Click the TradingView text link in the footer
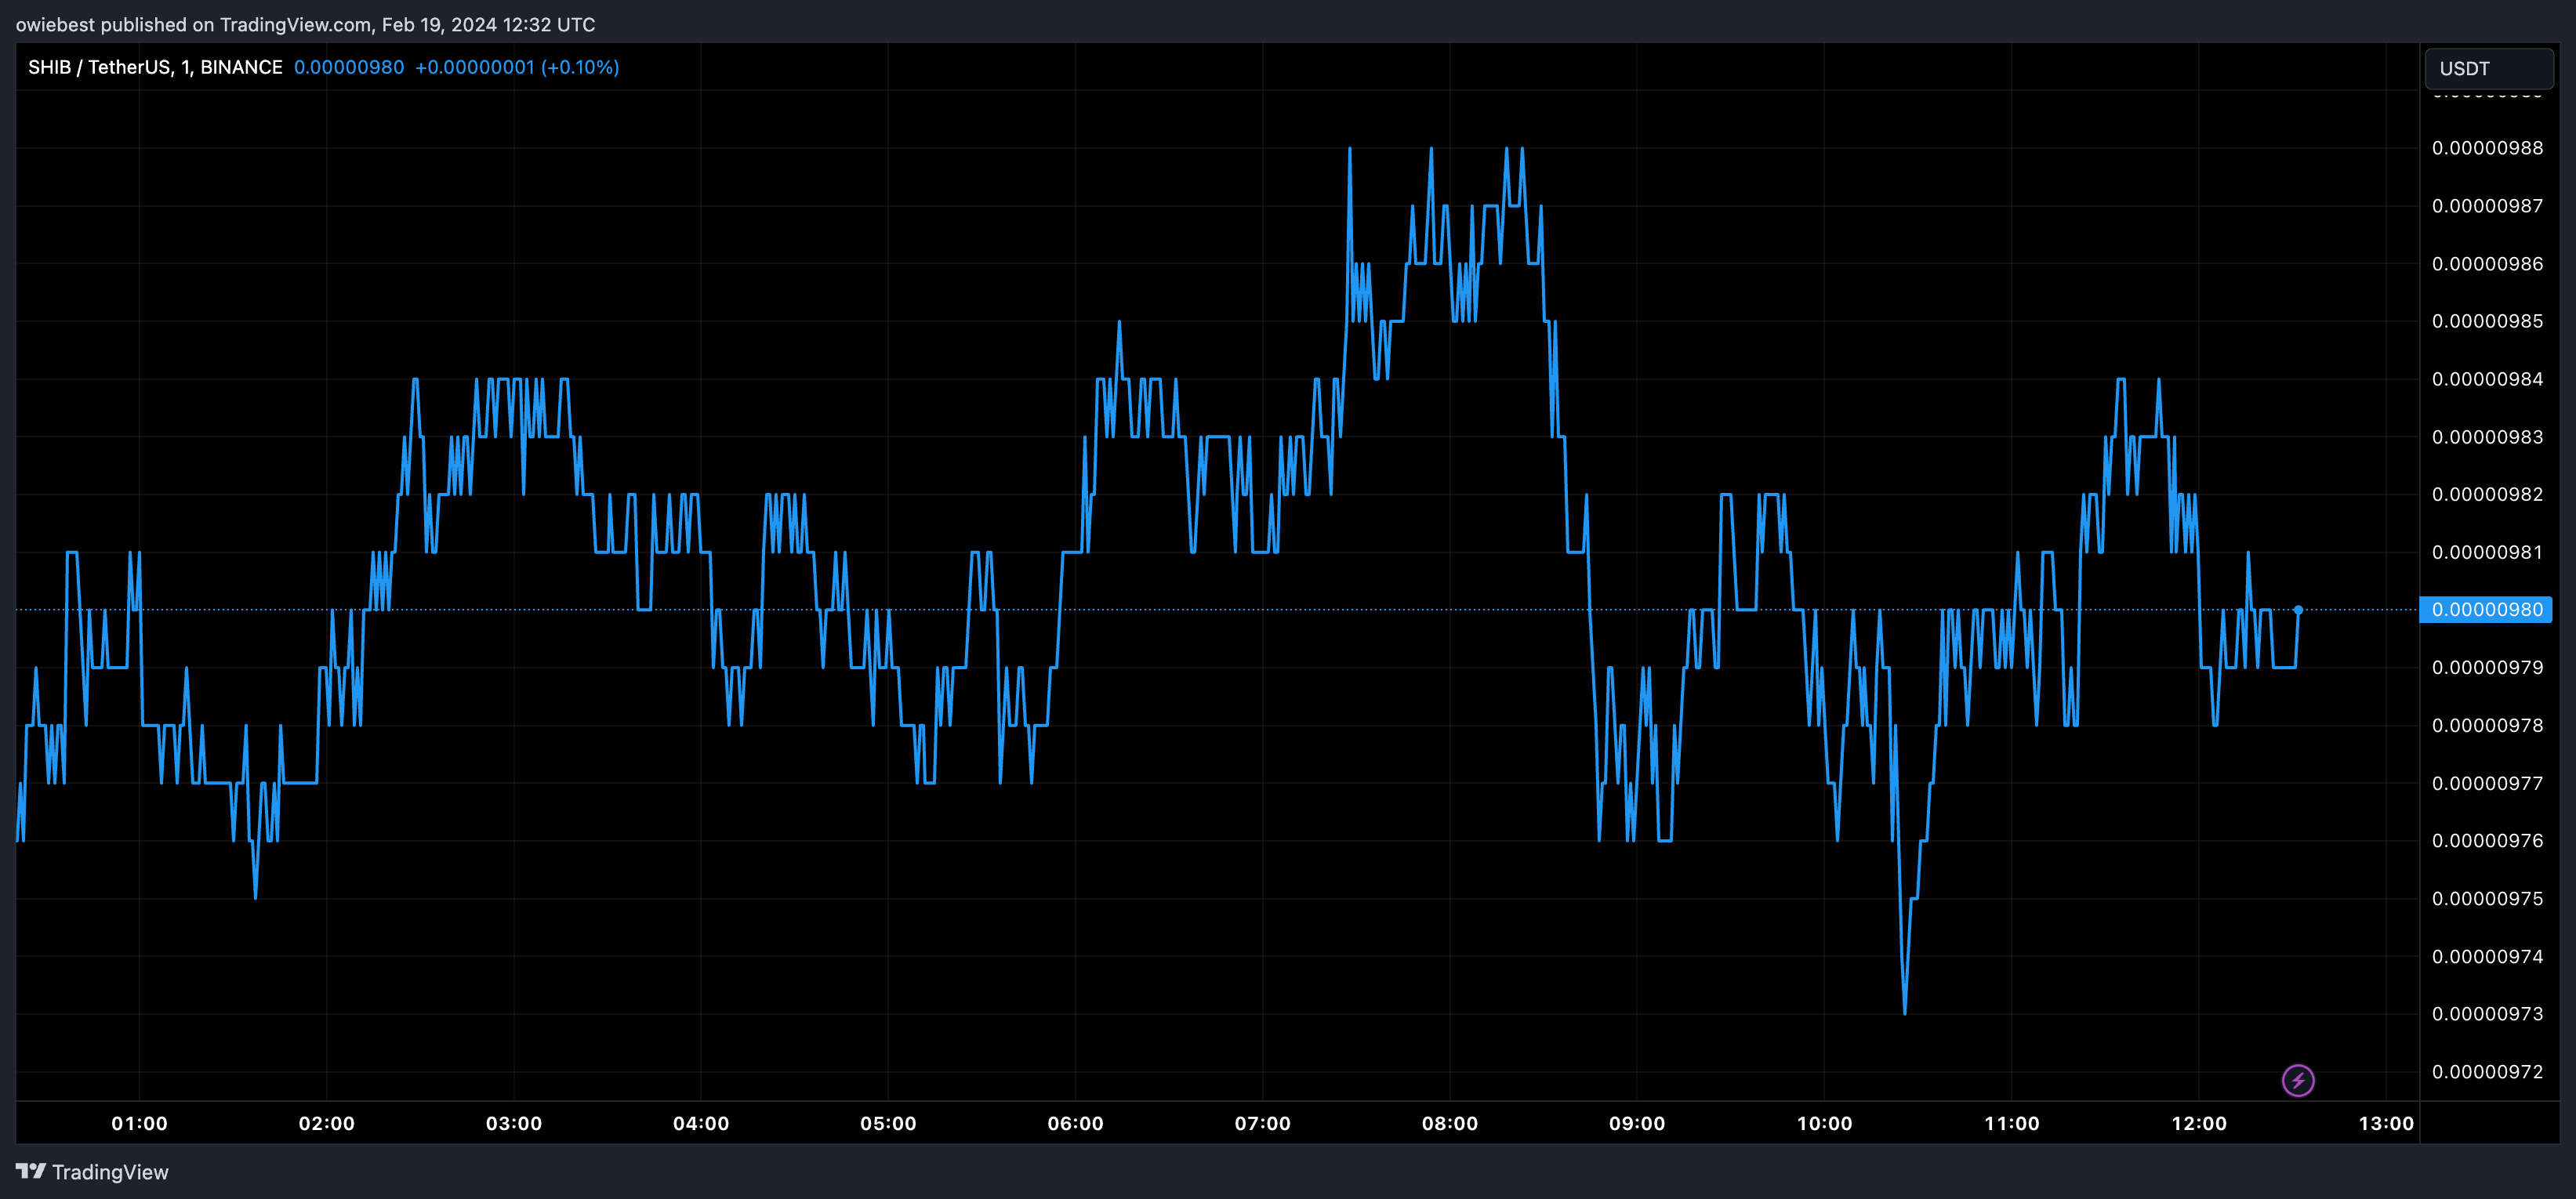 (110, 1172)
